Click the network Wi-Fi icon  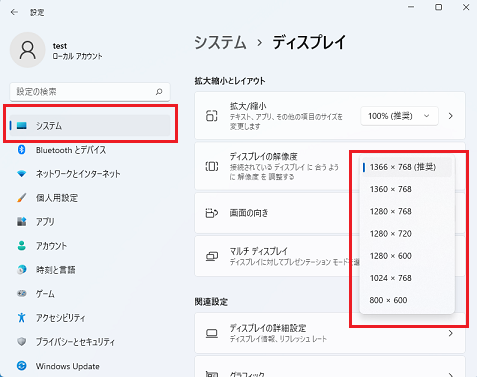pyautogui.click(x=22, y=174)
